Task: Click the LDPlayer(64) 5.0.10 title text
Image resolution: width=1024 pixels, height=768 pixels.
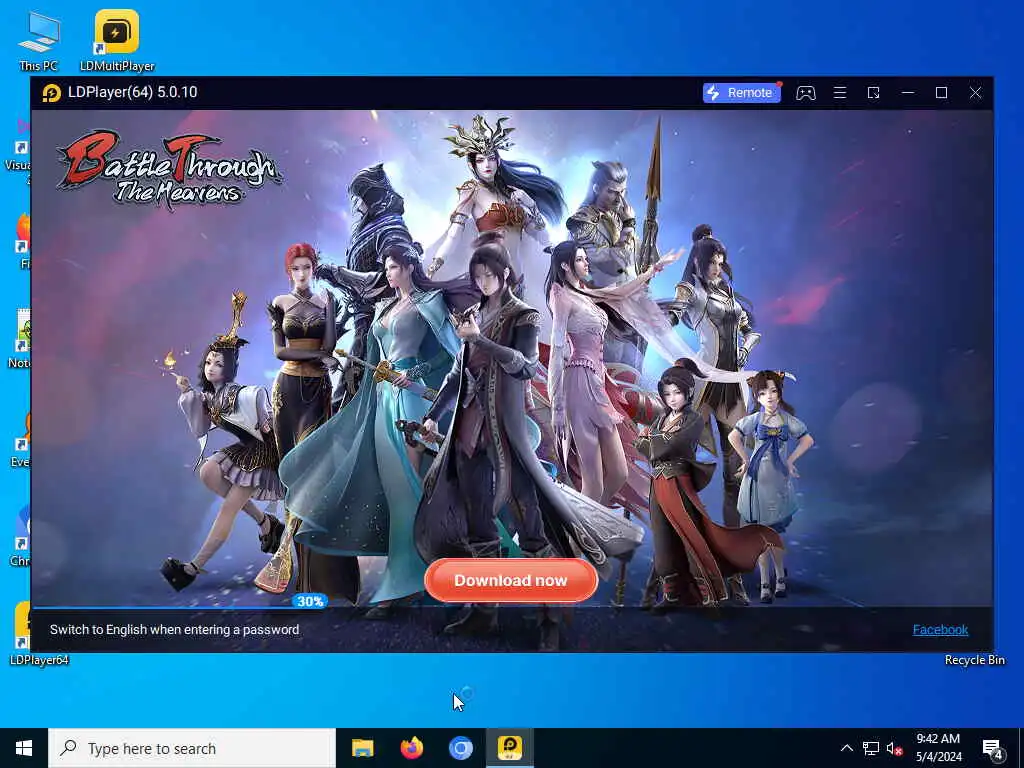Action: (133, 92)
